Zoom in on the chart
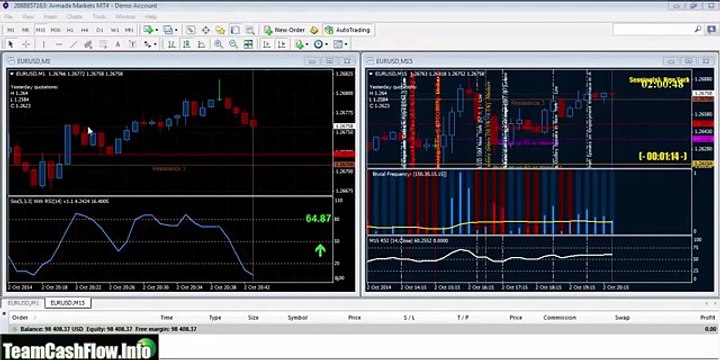The width and height of the screenshot is (720, 360). tap(219, 45)
